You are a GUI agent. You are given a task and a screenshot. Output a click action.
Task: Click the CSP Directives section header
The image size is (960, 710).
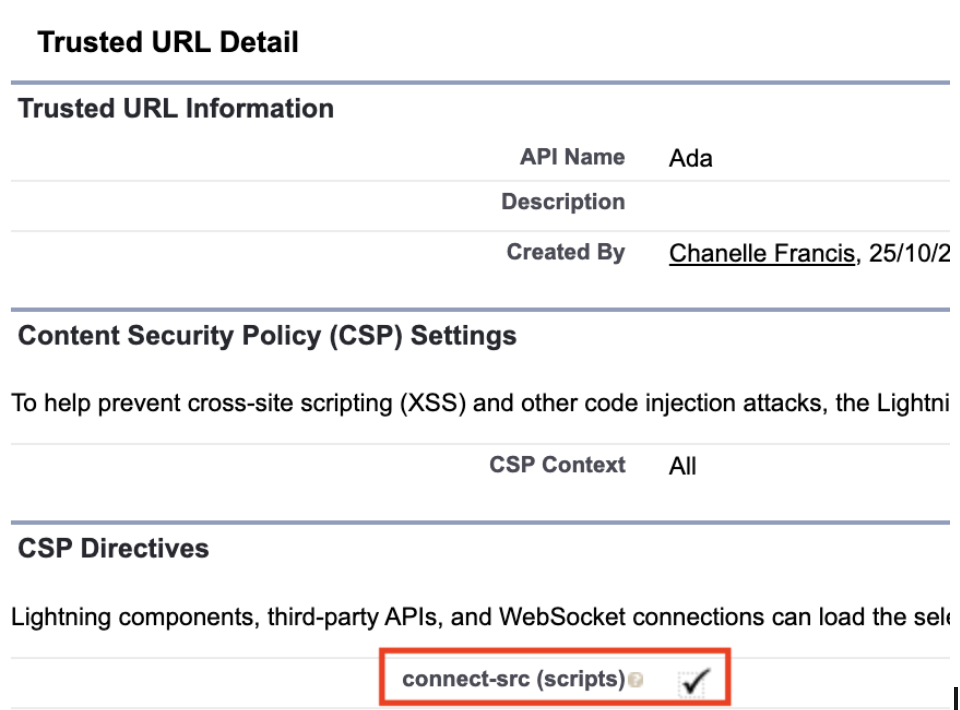113,548
